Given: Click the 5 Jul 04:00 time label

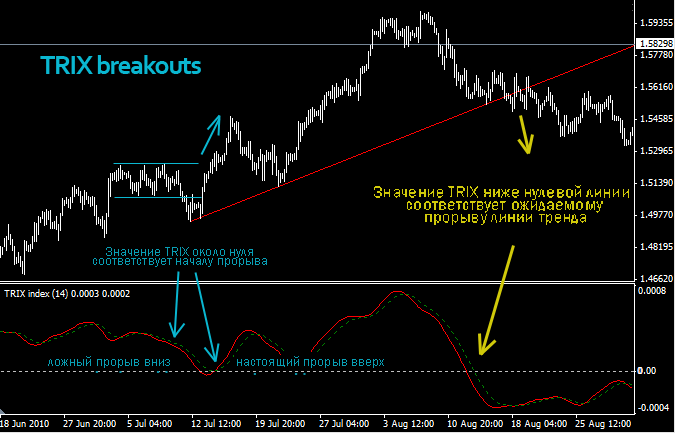Looking at the screenshot, I should coord(150,424).
